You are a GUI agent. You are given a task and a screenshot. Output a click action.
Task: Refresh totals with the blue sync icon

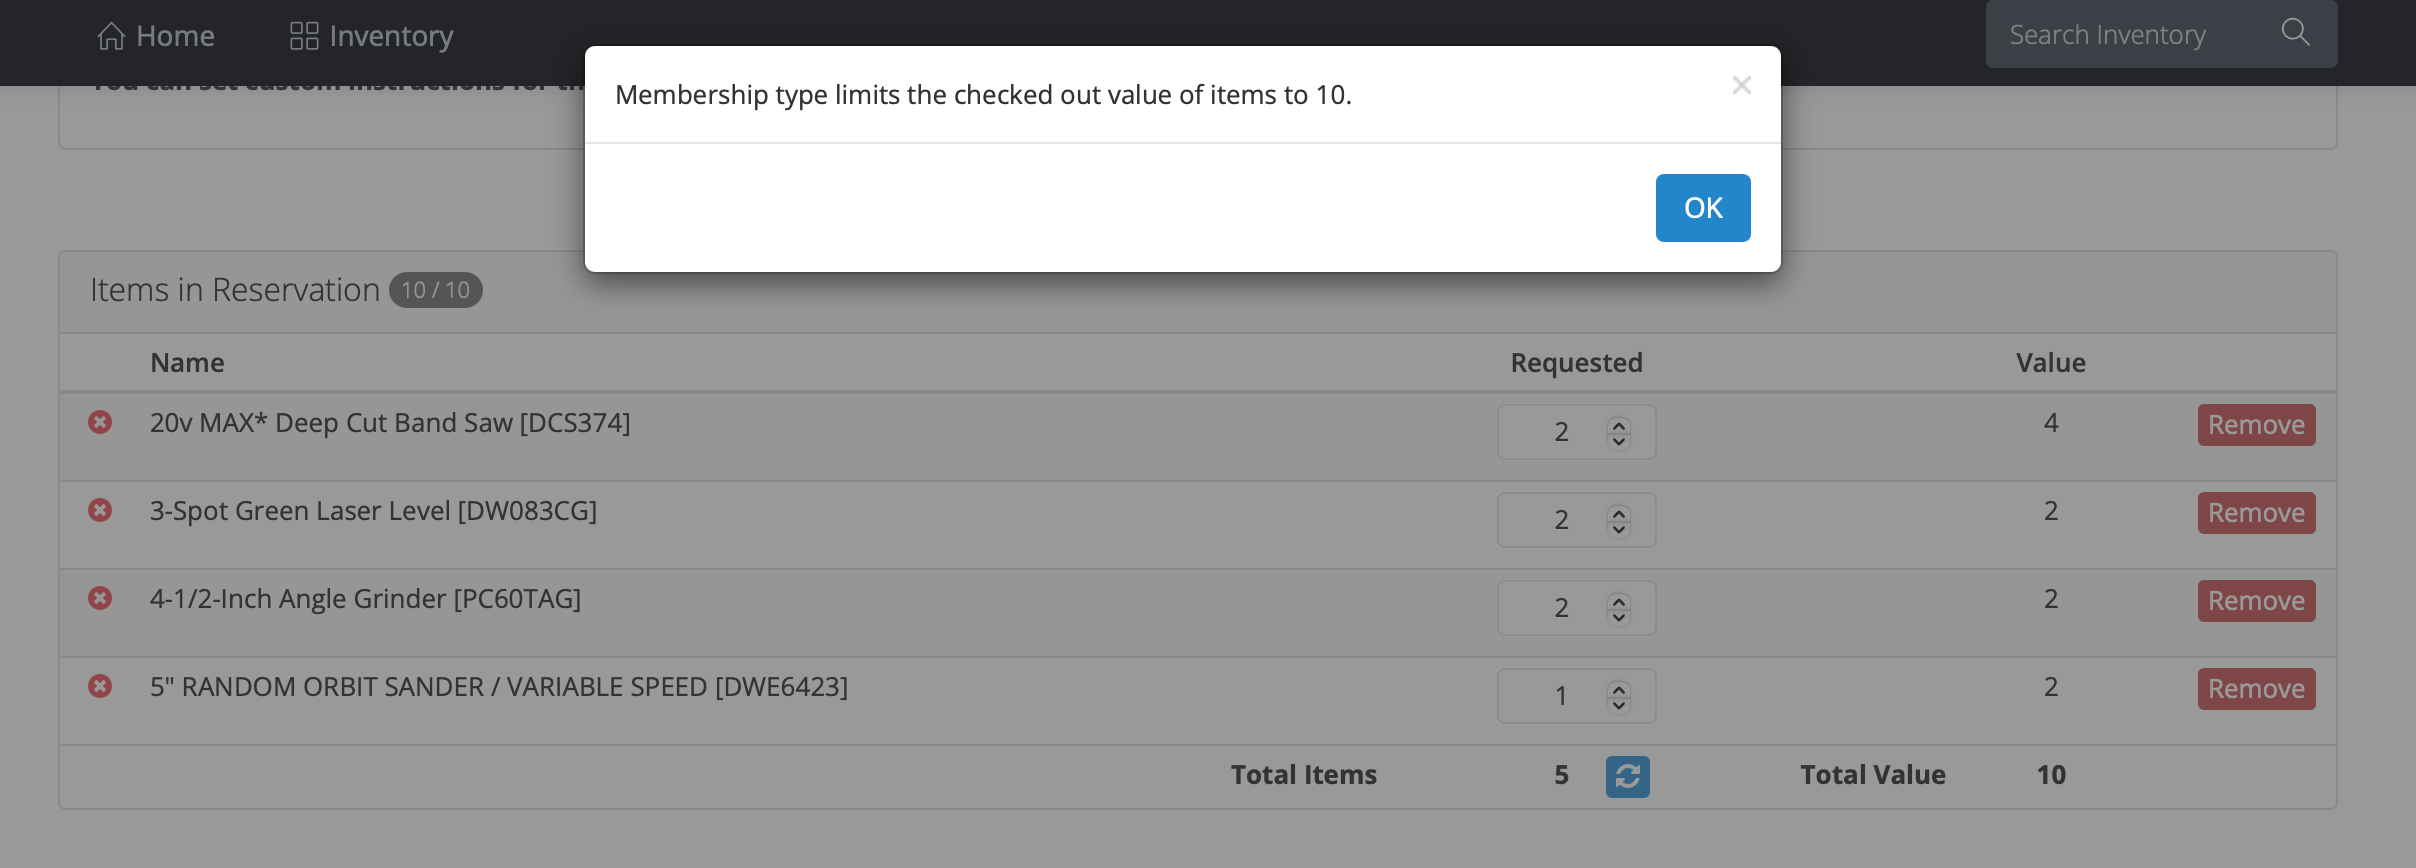tap(1627, 776)
